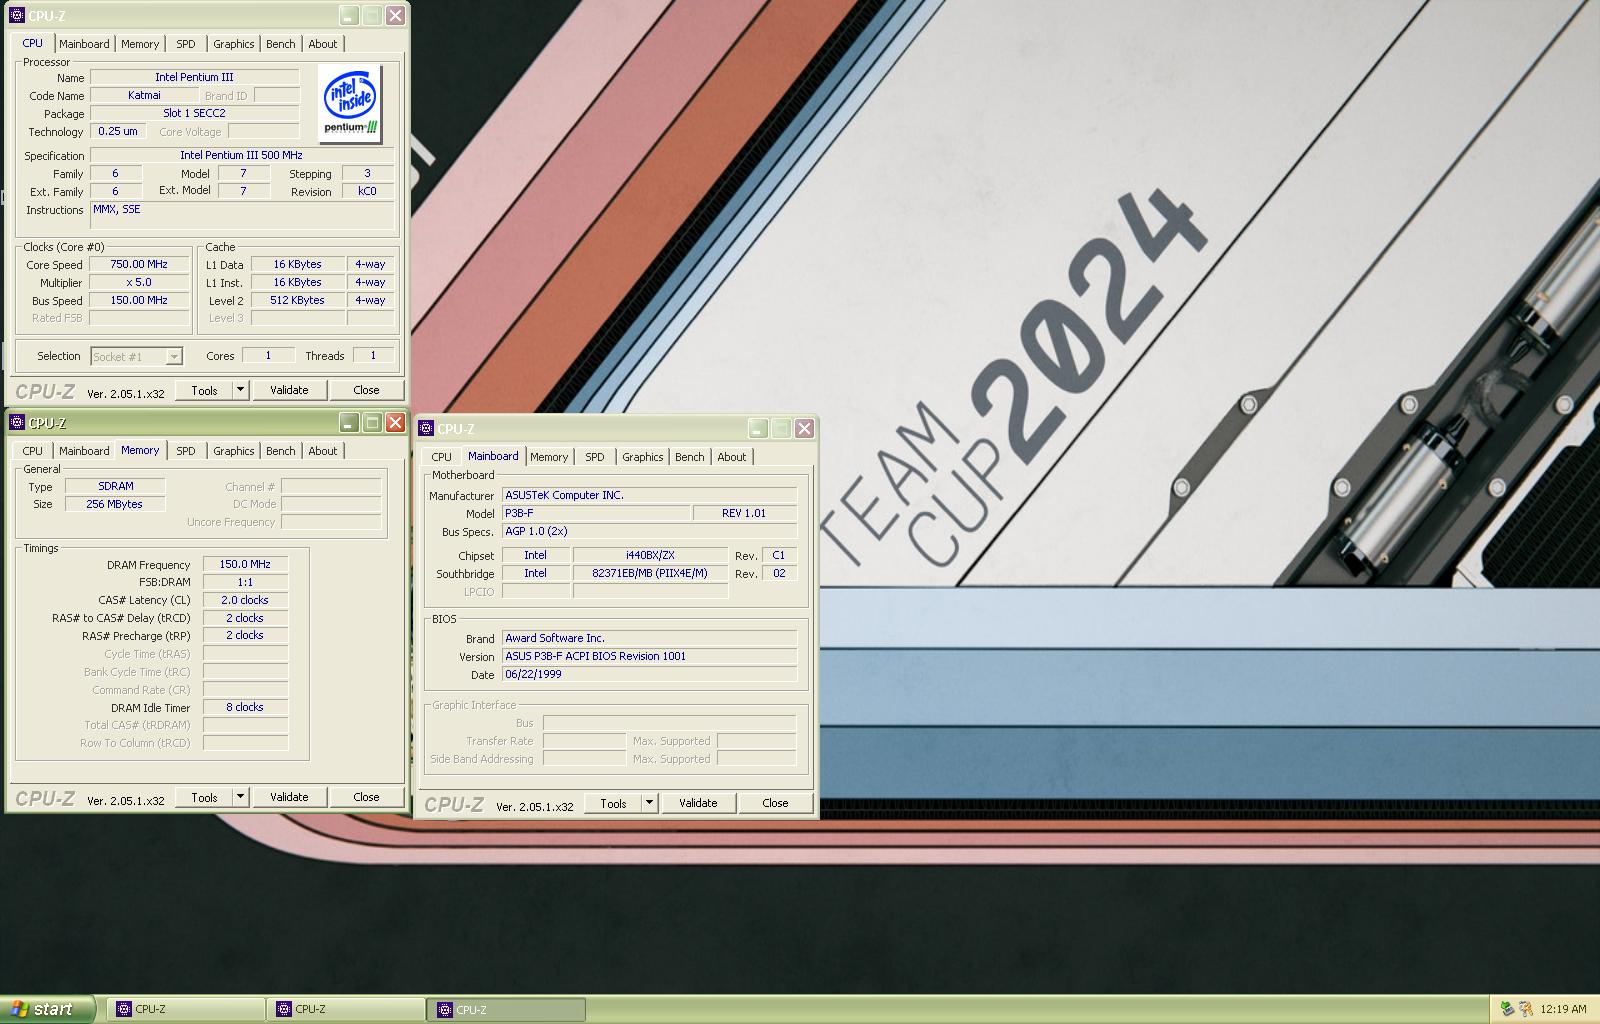Open Tools dropdown arrow in Mainboard window
The image size is (1600, 1024).
coord(649,803)
